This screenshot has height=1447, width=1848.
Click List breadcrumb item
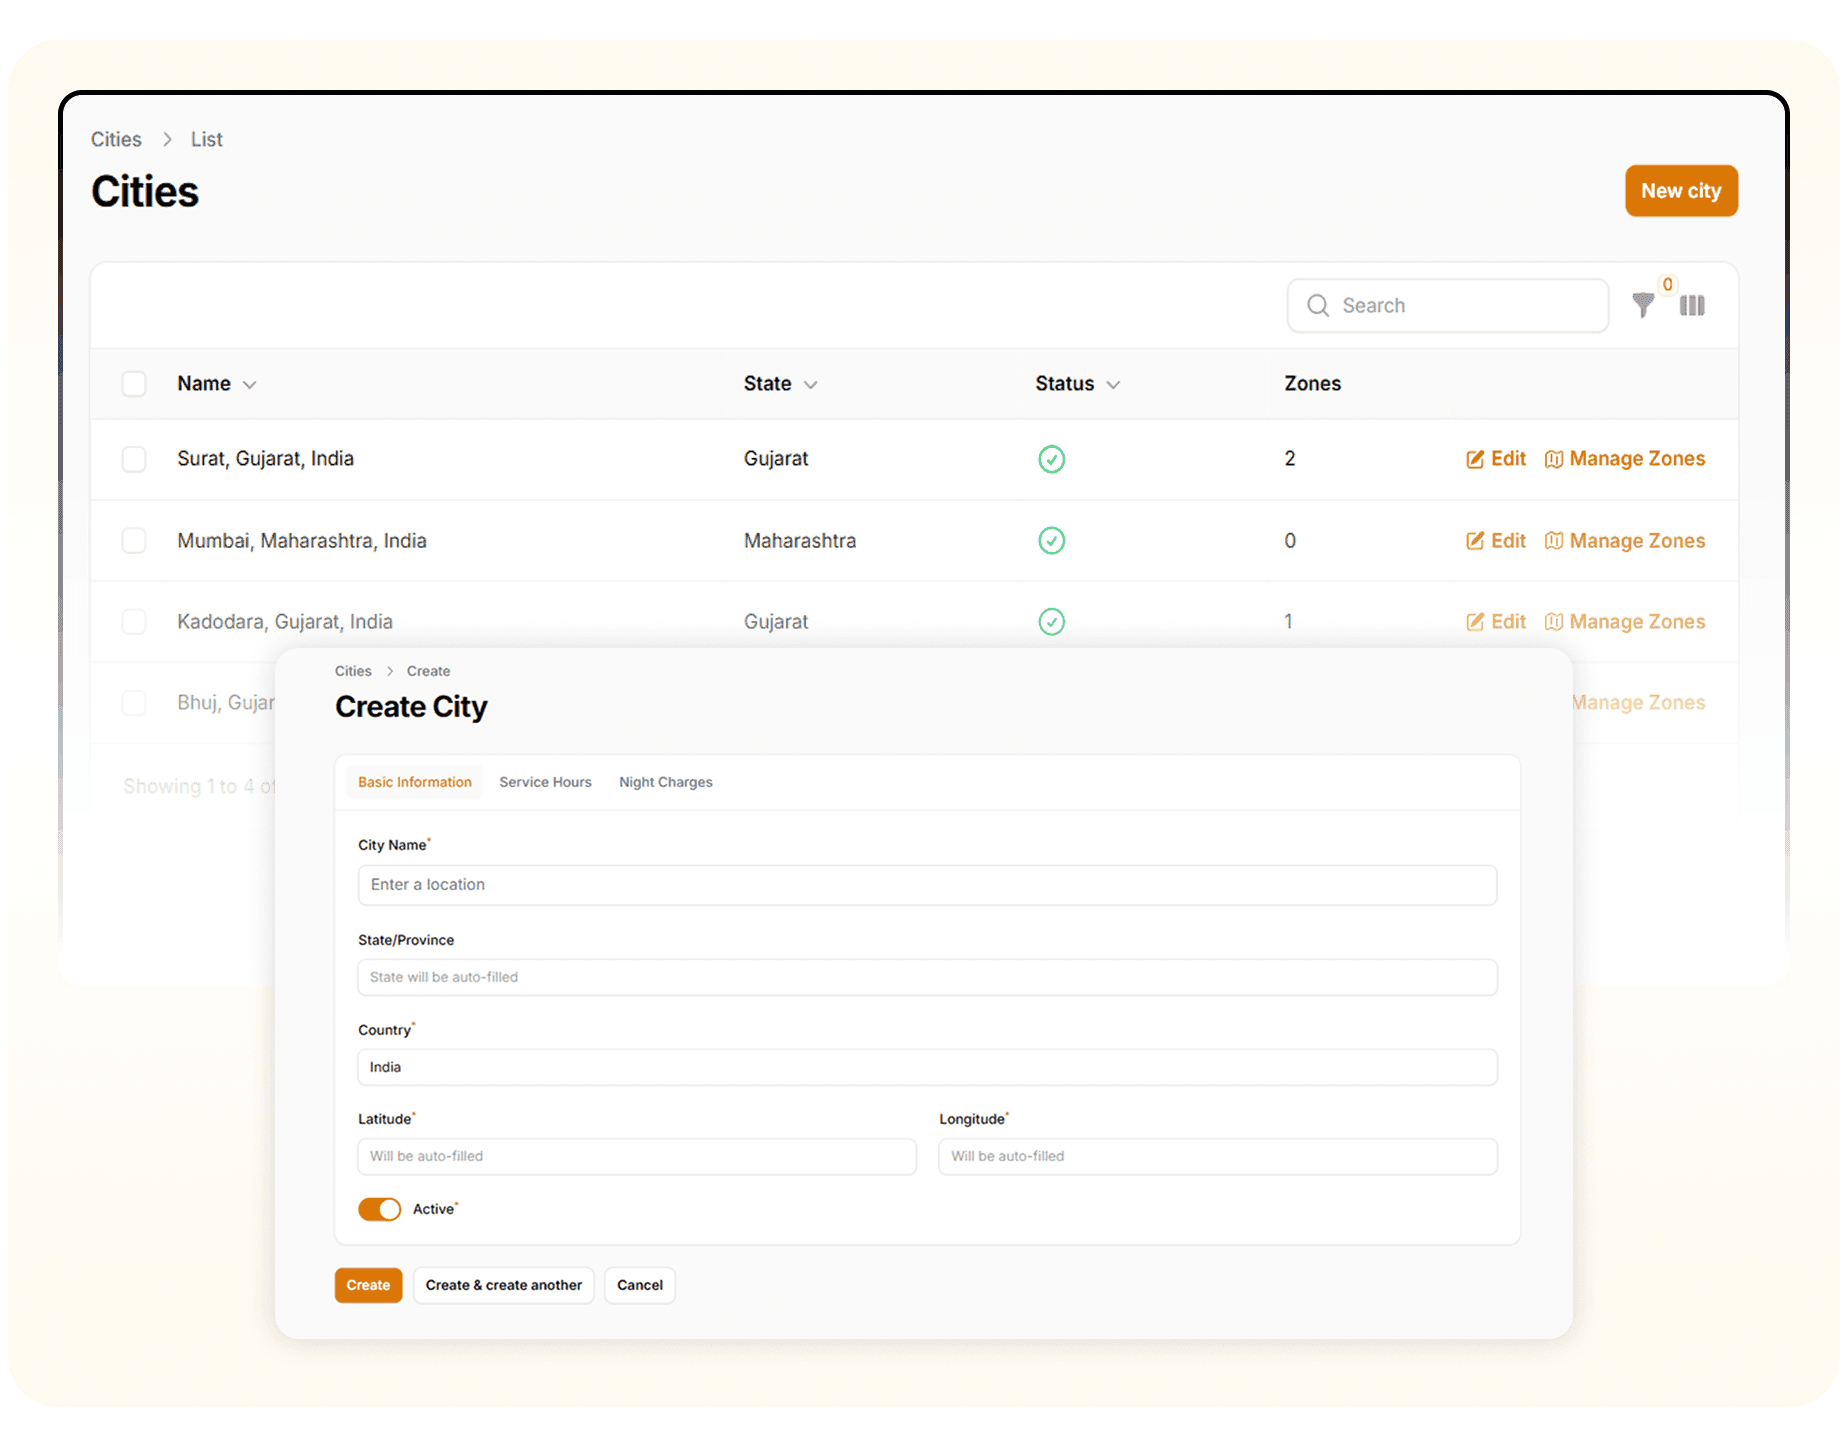[206, 139]
